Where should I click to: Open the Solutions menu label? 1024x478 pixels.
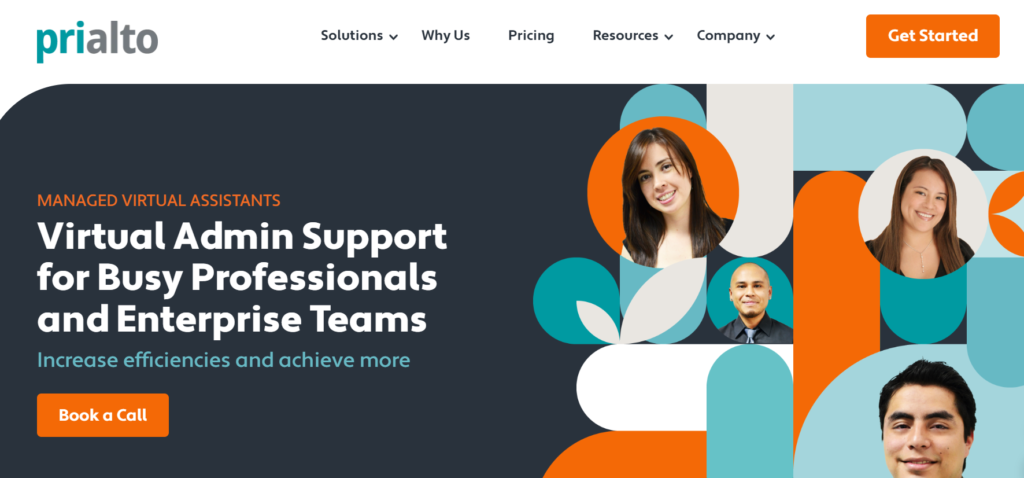click(352, 35)
